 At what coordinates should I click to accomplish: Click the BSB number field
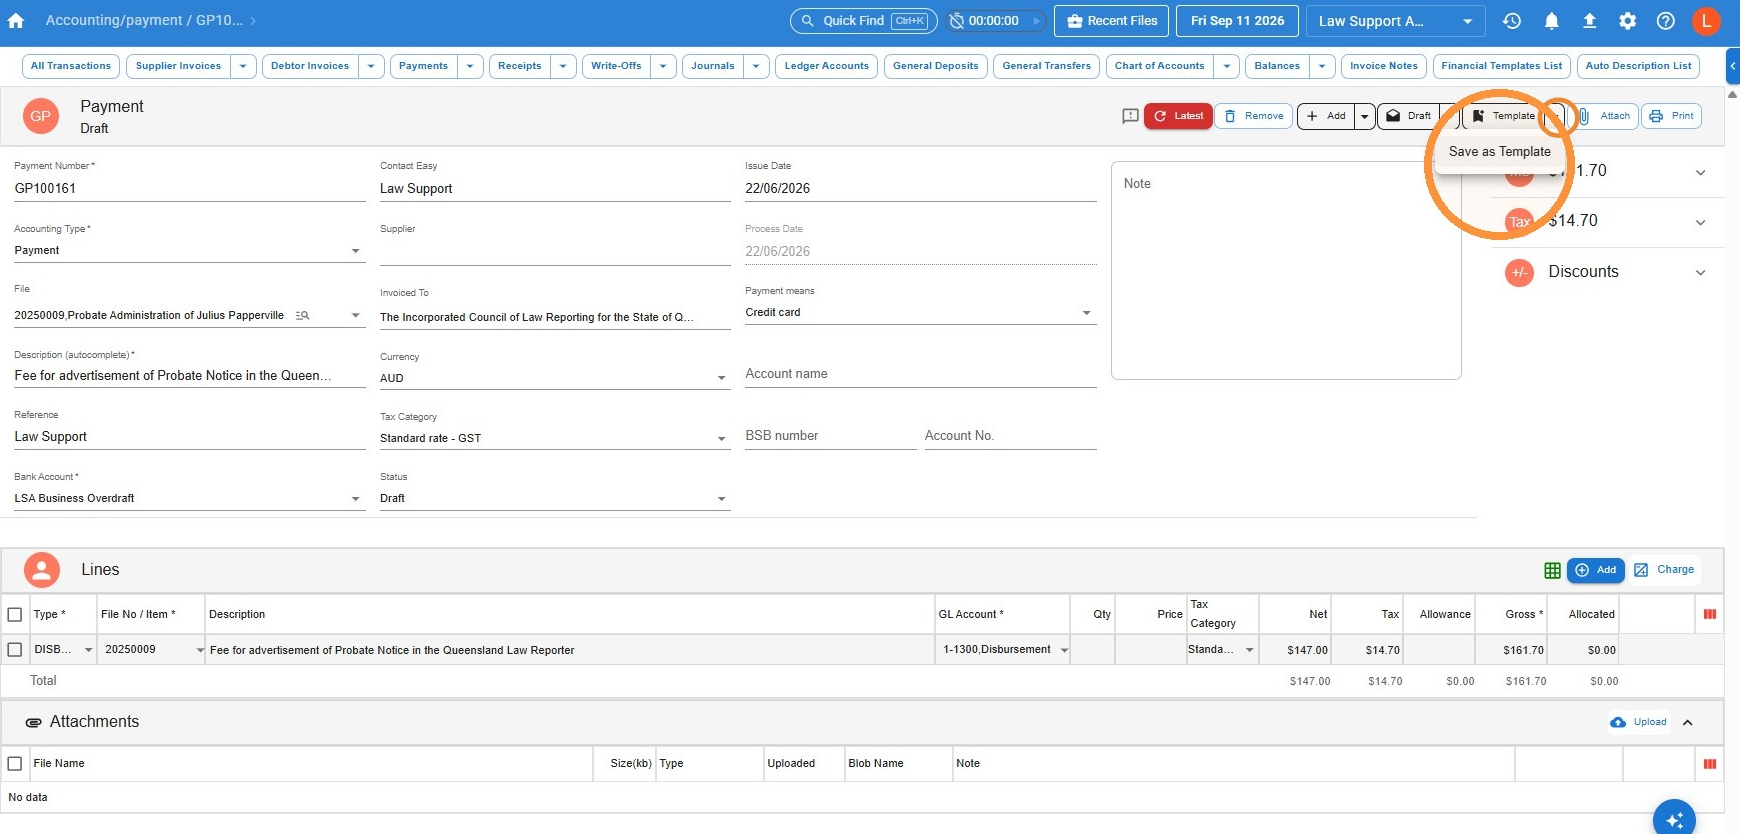click(830, 436)
